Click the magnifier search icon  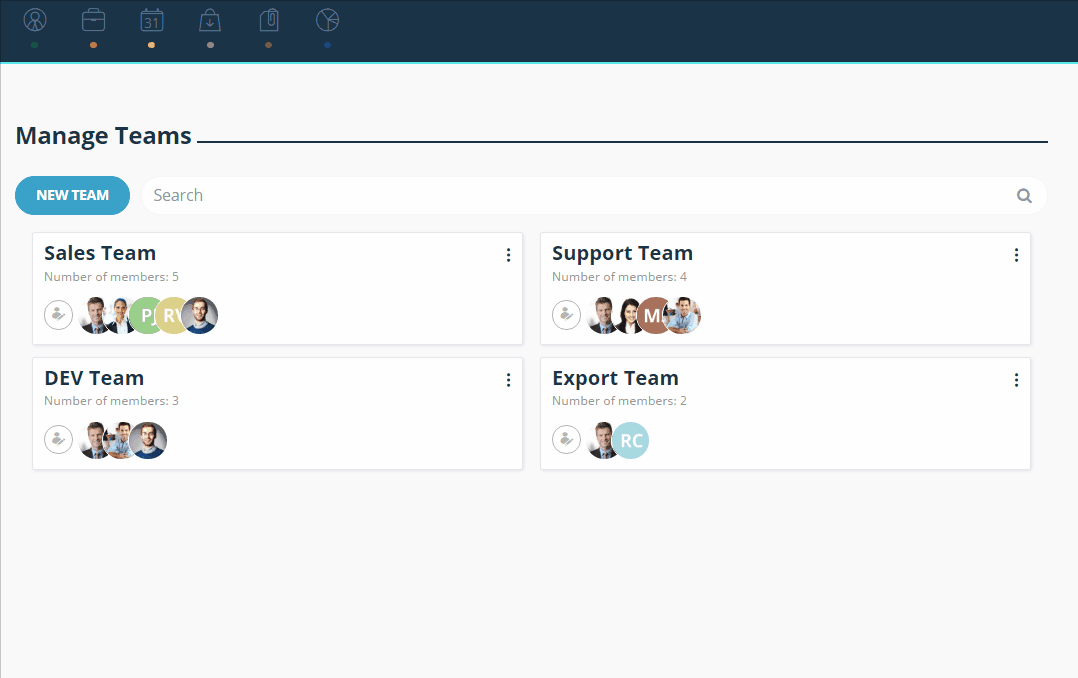(1024, 196)
